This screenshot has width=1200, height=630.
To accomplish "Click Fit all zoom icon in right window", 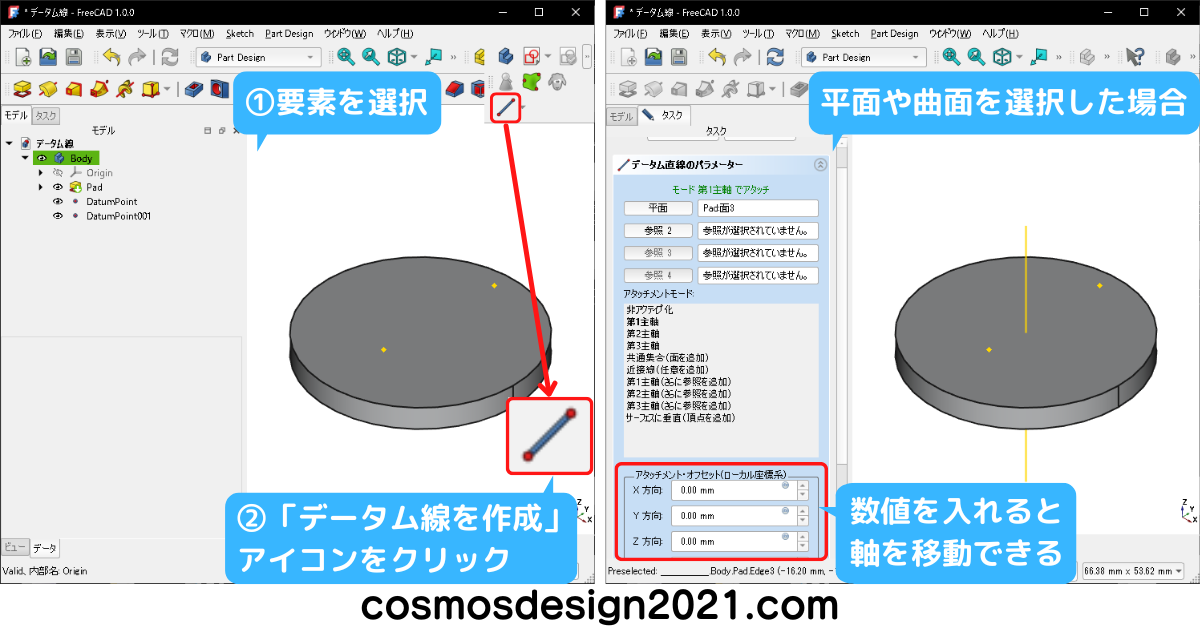I will [x=951, y=57].
